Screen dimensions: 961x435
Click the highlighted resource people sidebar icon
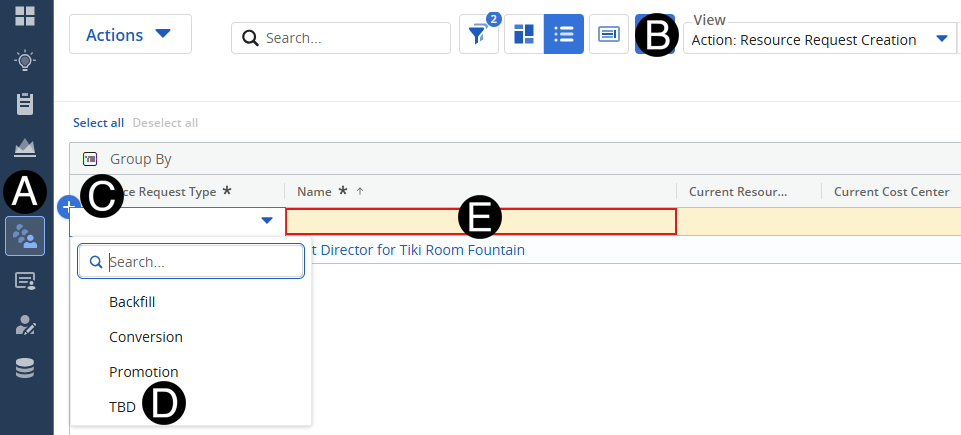coord(26,237)
